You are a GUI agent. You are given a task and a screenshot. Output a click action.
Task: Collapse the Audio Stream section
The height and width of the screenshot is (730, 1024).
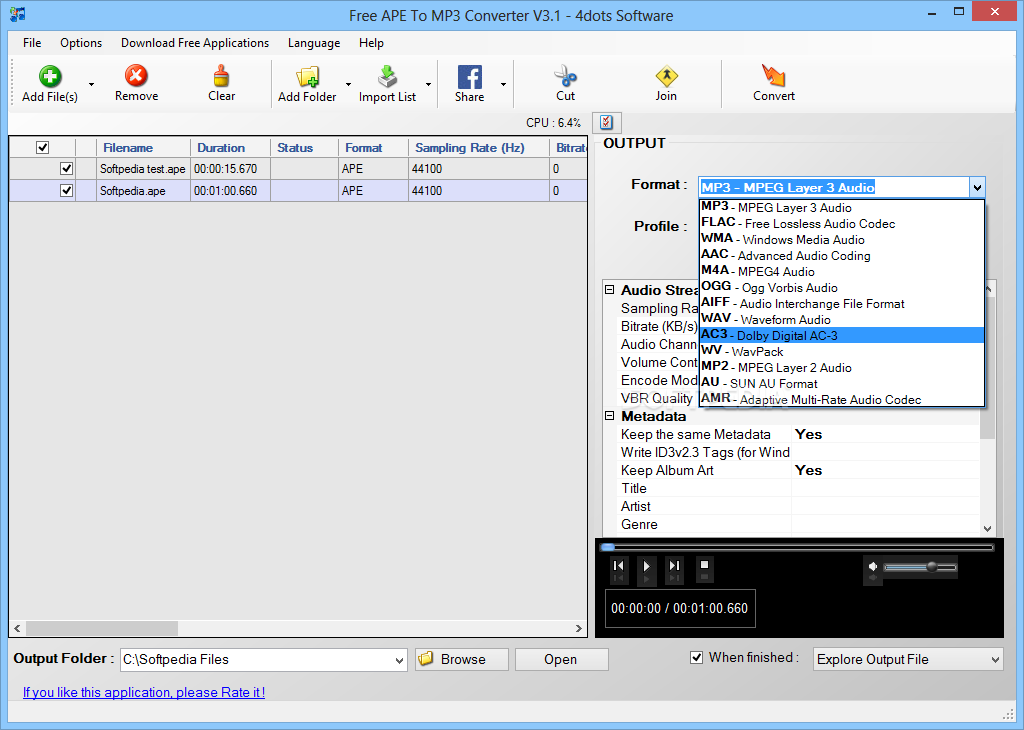[x=609, y=289]
